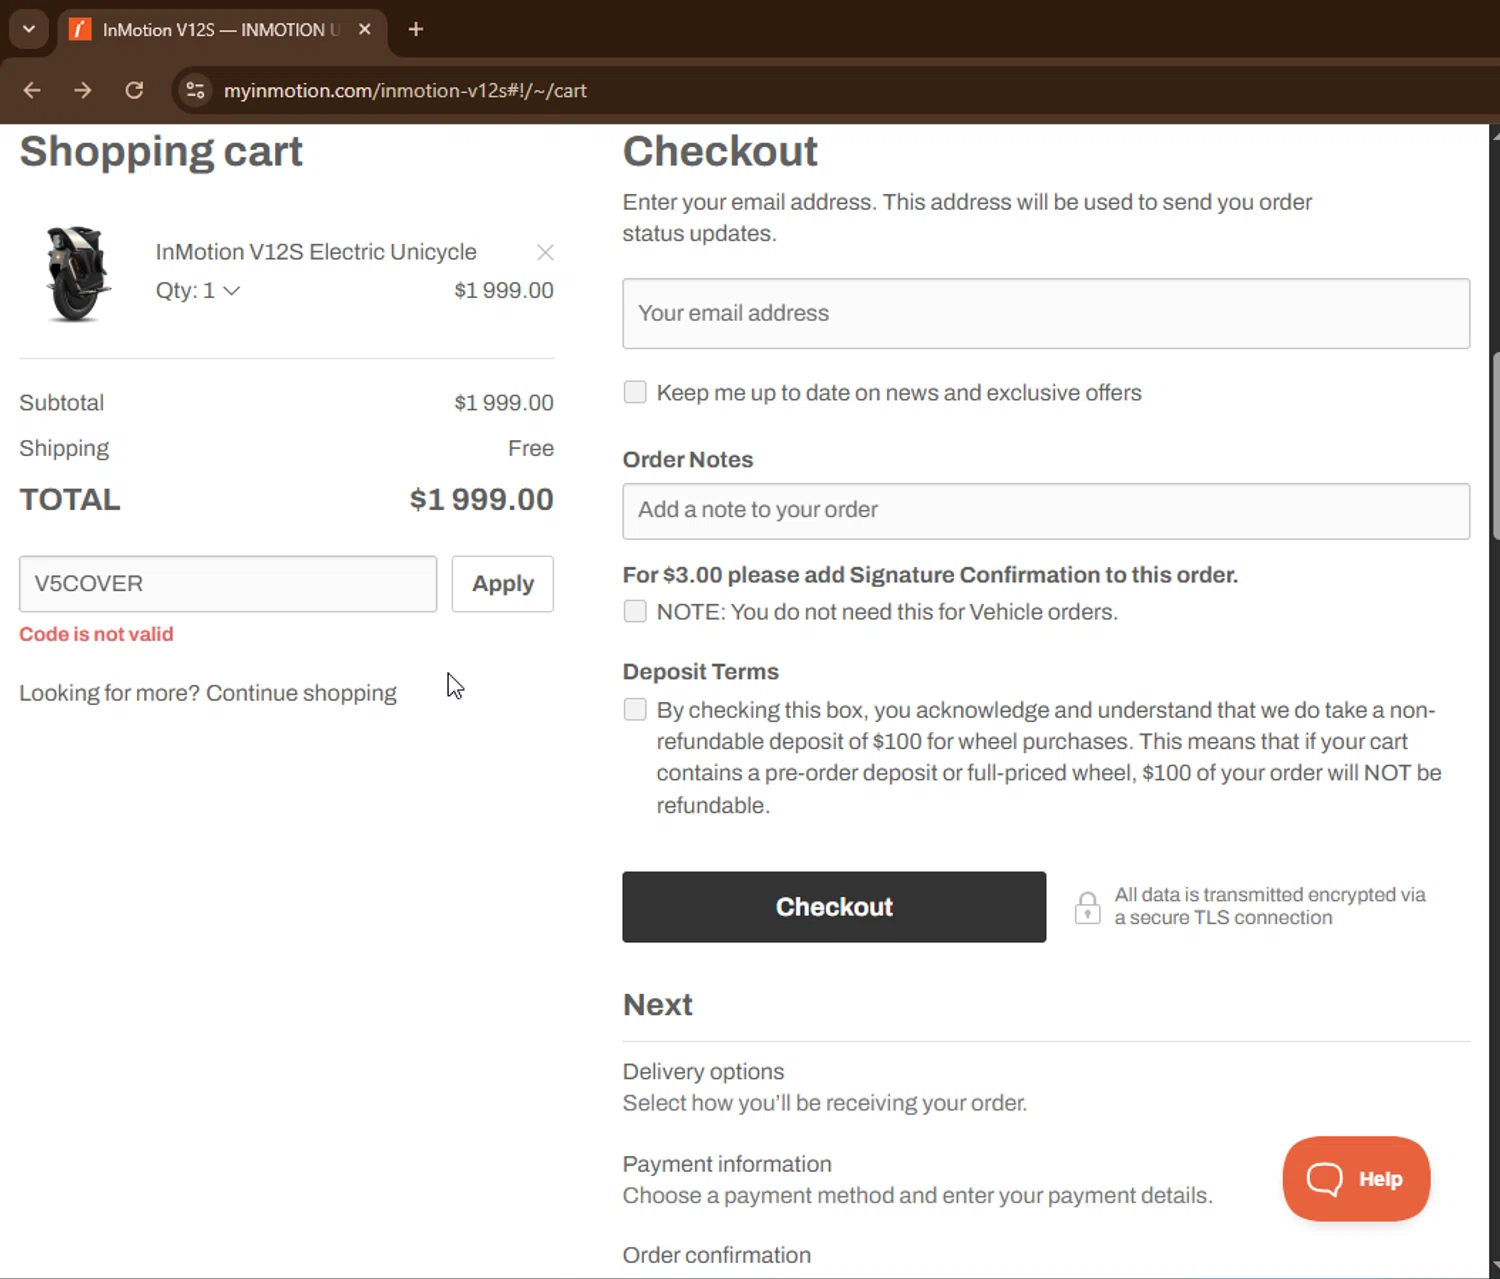The width and height of the screenshot is (1500, 1279).
Task: Reload the page with the refresh icon
Action: pos(134,90)
